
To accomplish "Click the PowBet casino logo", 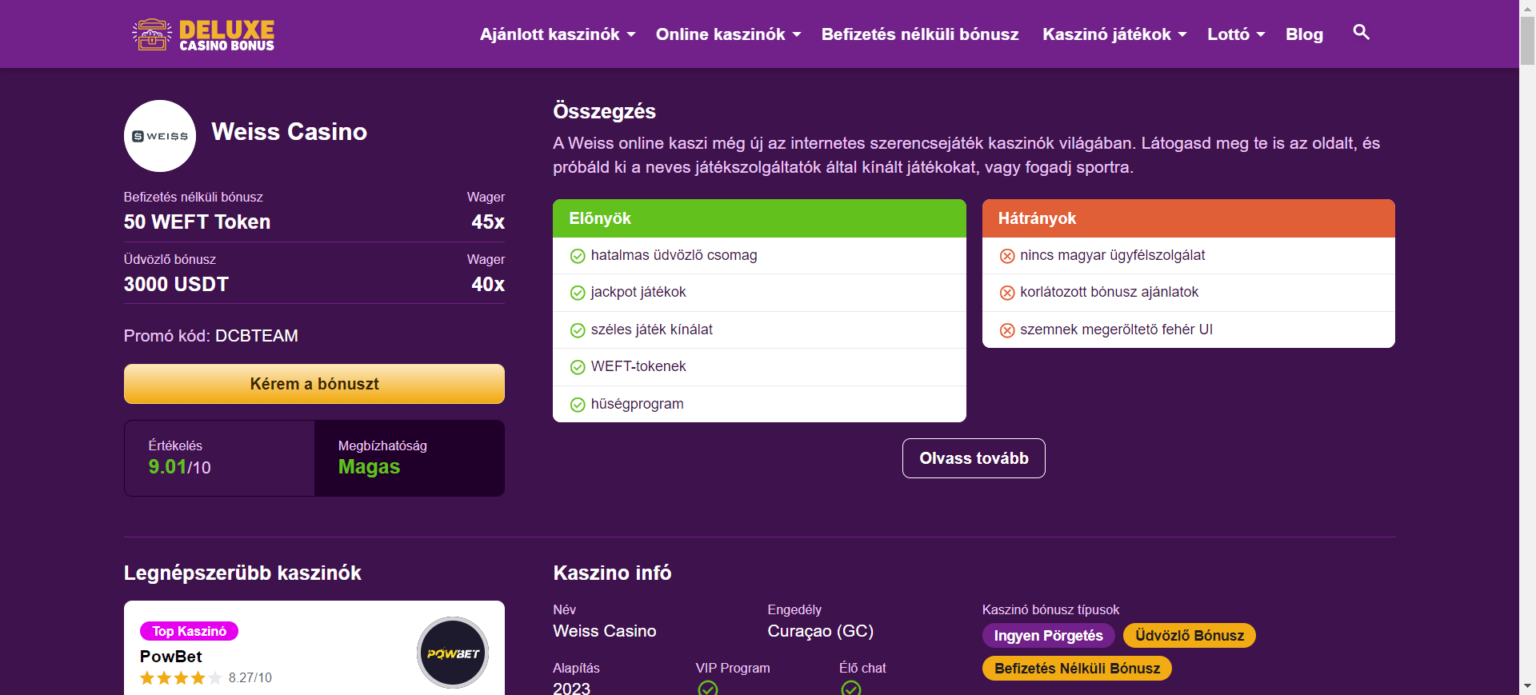I will coord(452,653).
